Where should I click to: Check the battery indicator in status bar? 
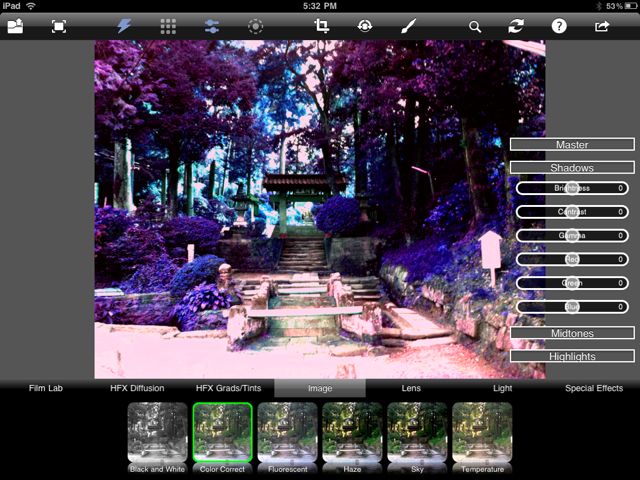click(630, 6)
